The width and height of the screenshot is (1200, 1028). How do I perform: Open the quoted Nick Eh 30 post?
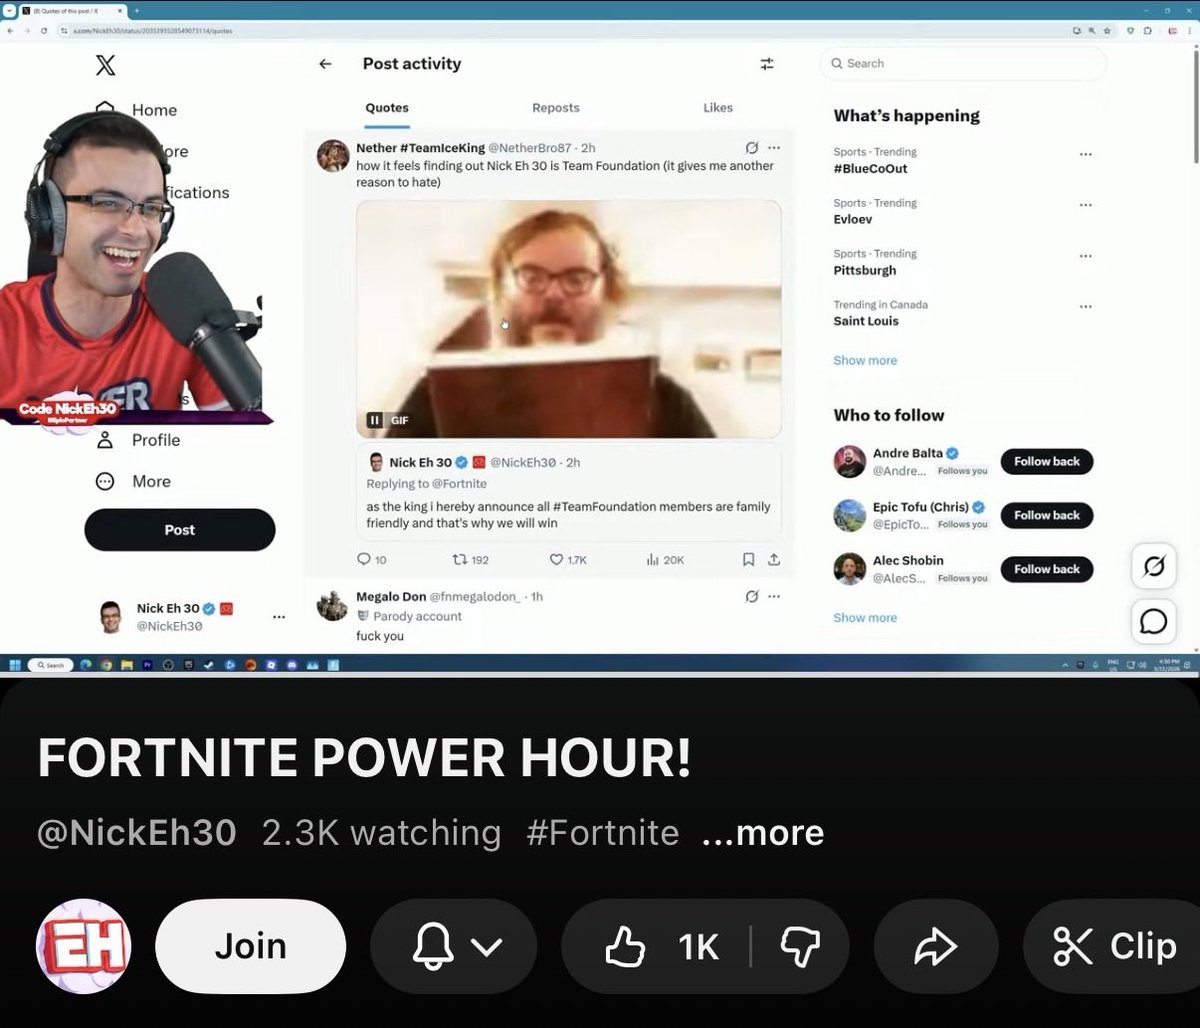pos(569,491)
